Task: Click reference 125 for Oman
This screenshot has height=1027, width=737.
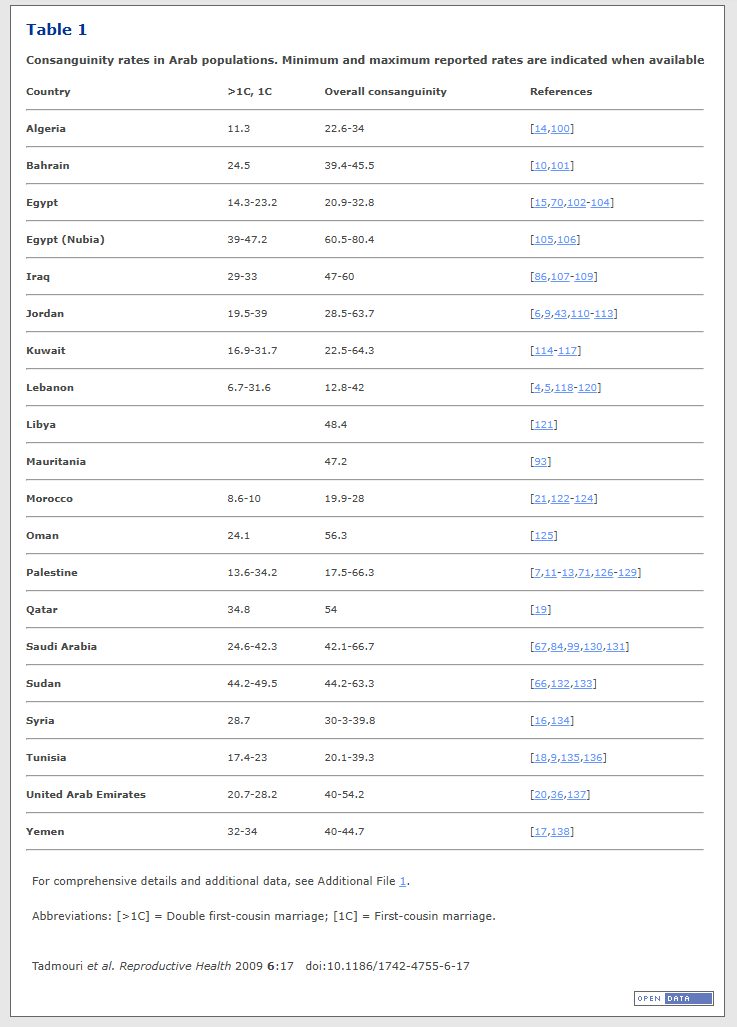Action: click(543, 536)
